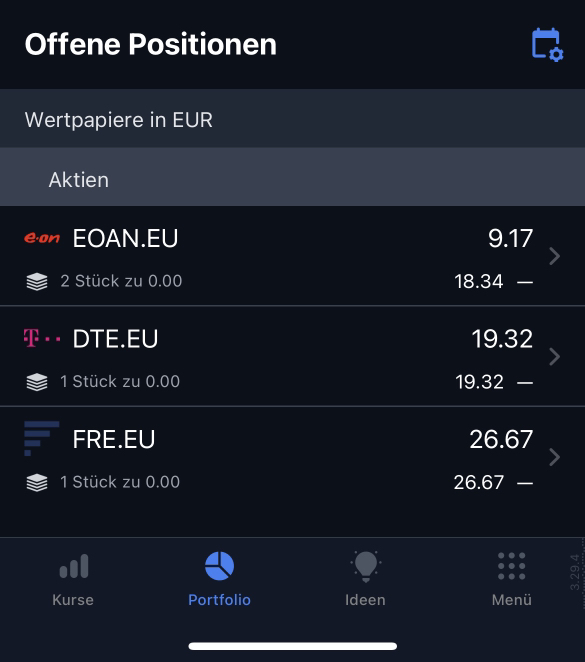Collapse the Aktien section header

(292, 180)
